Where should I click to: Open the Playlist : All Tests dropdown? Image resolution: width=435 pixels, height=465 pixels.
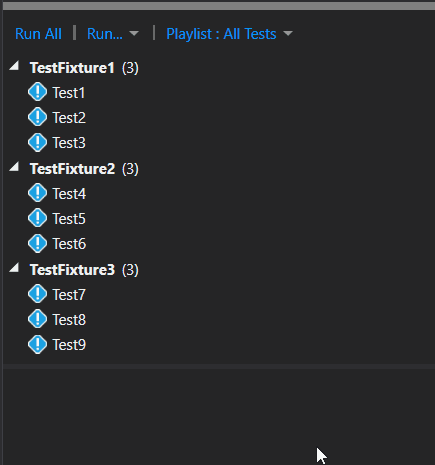click(x=229, y=34)
